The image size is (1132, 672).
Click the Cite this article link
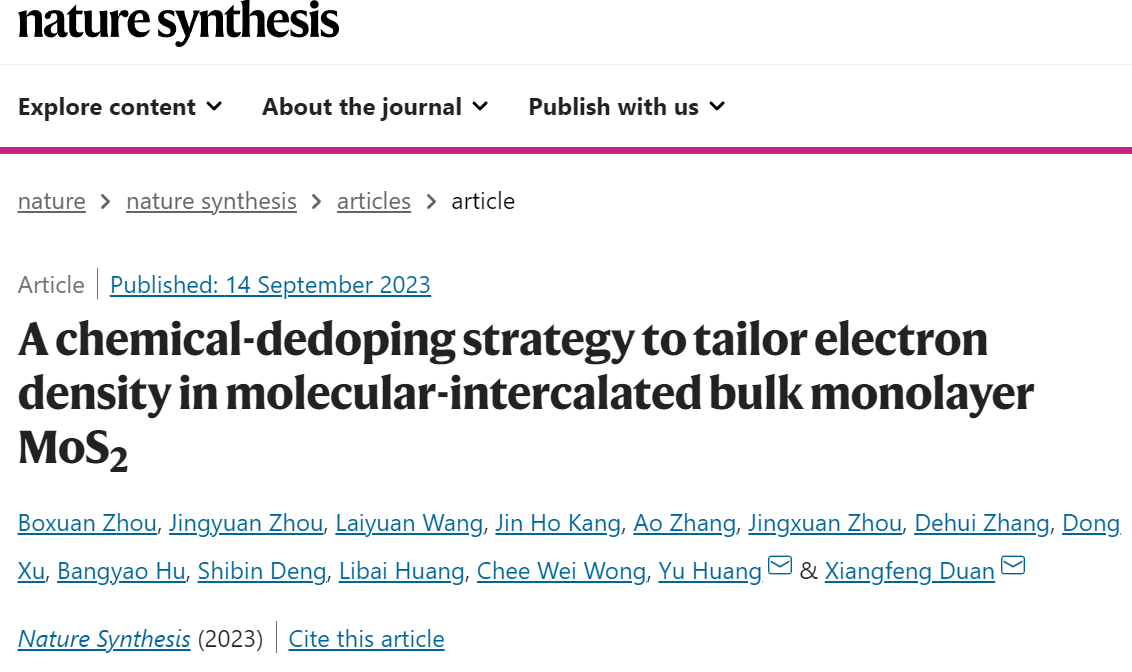367,639
